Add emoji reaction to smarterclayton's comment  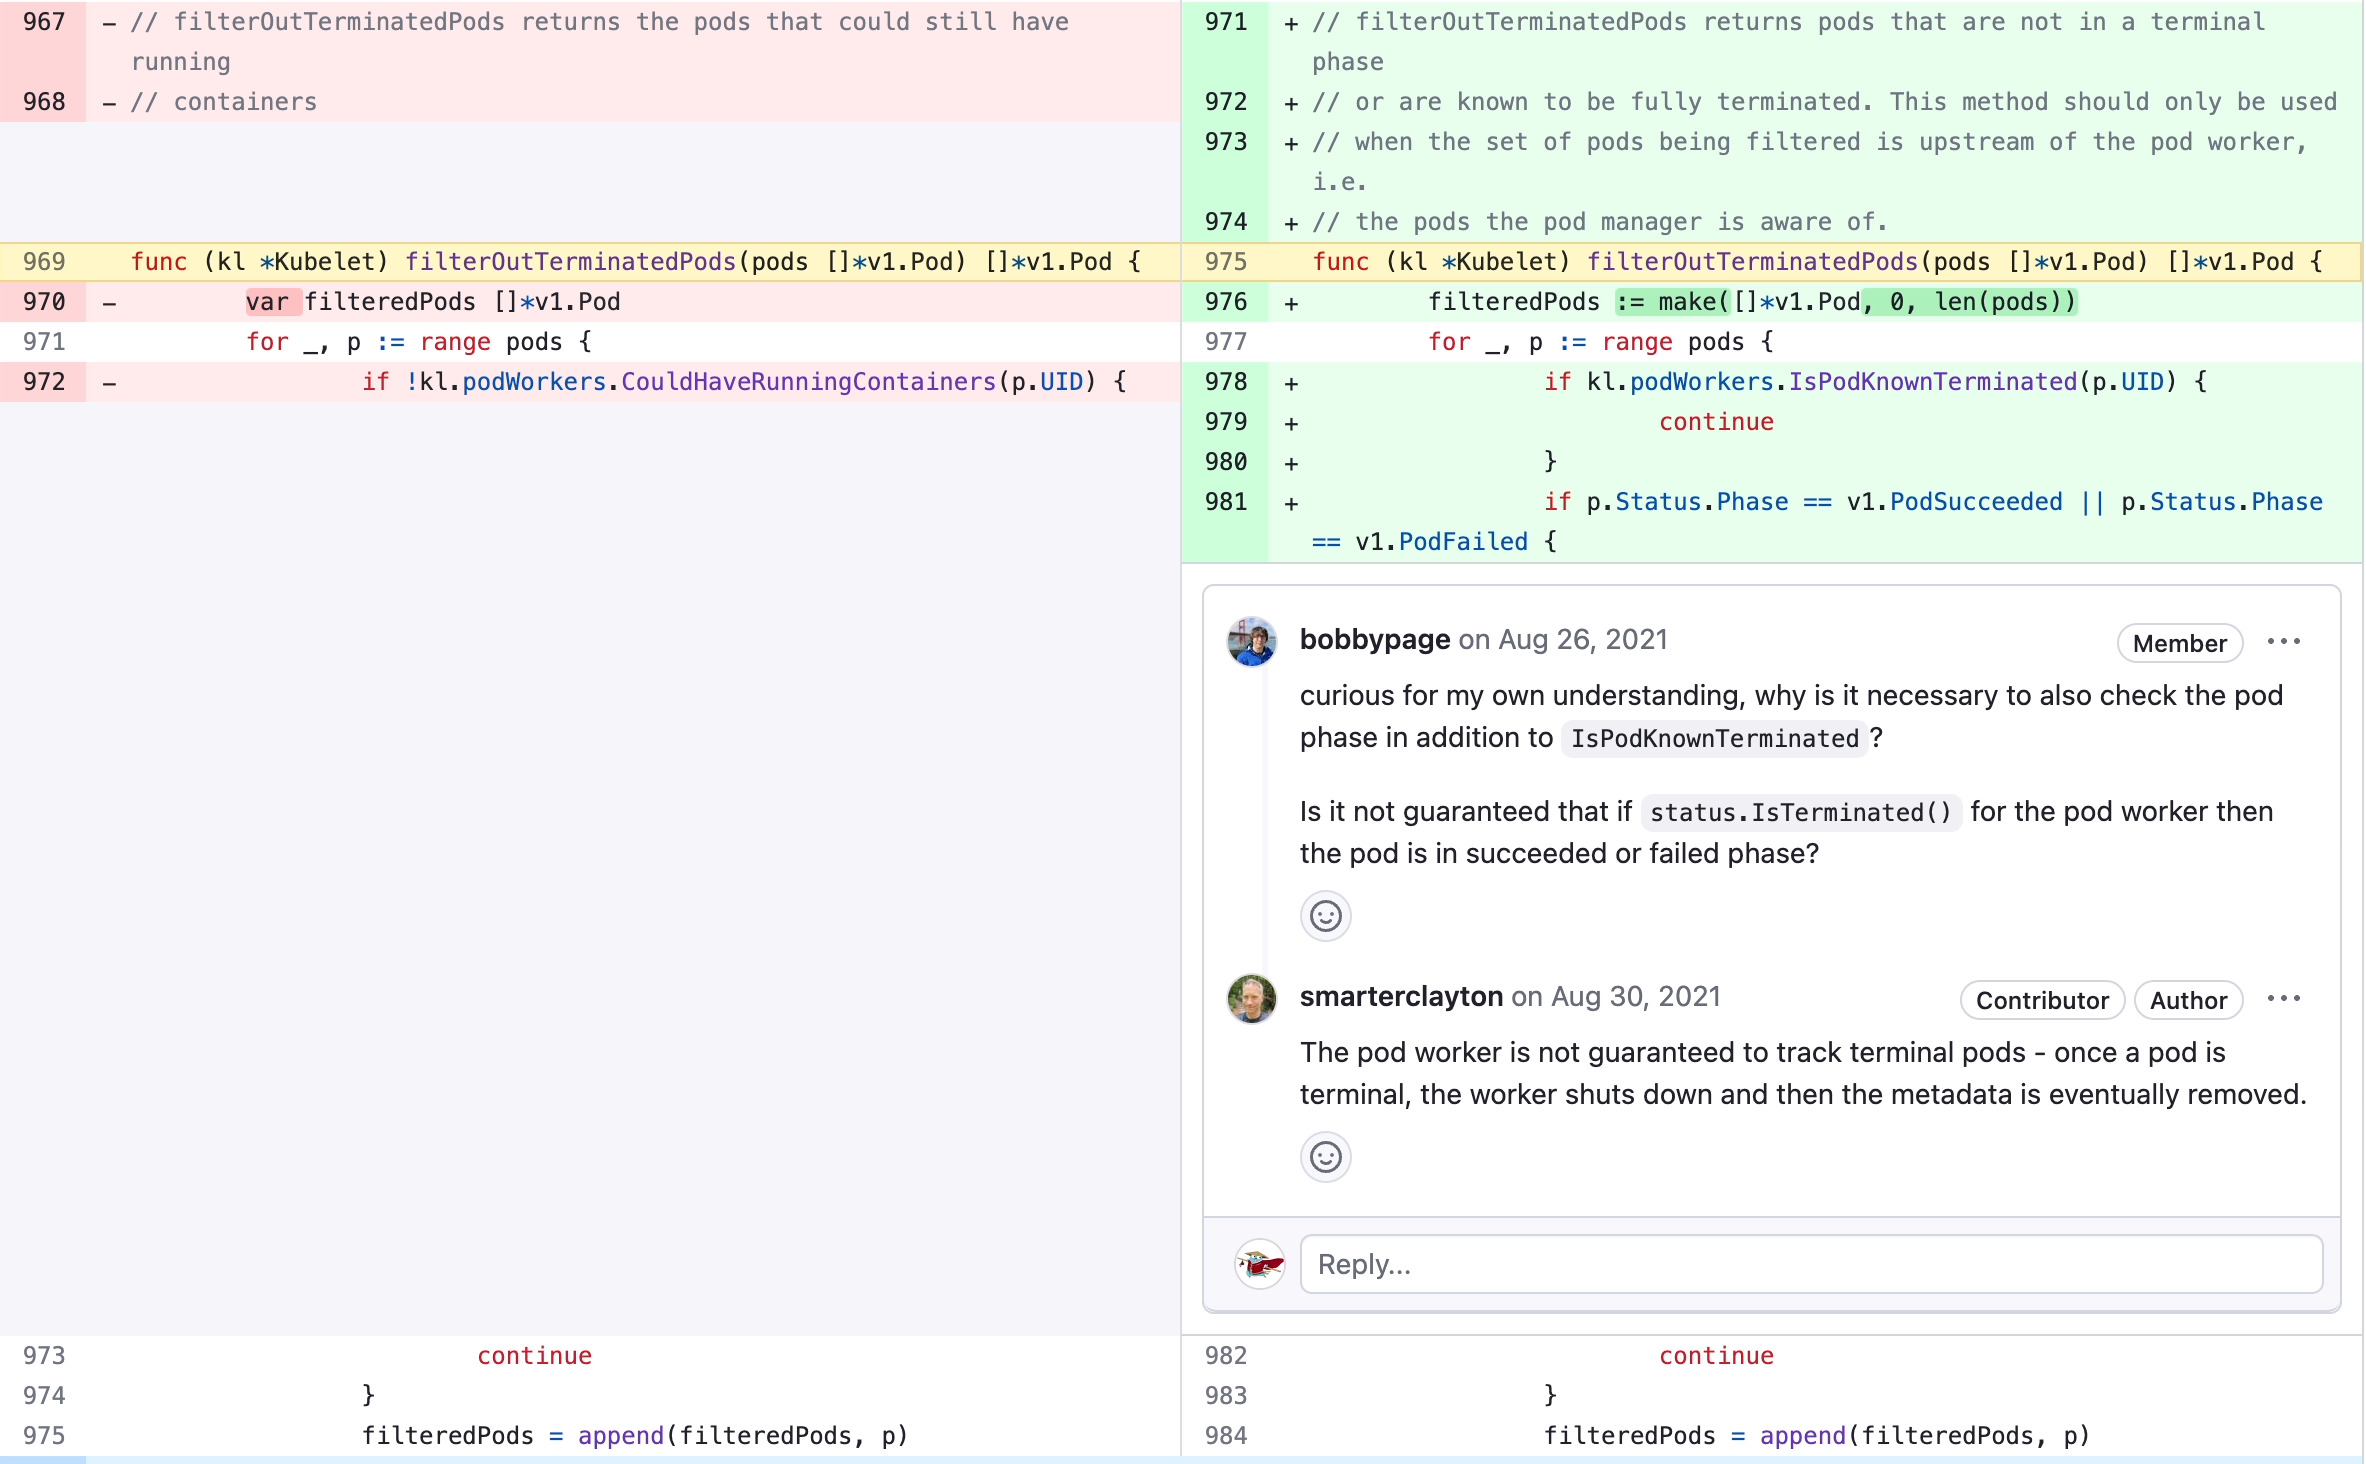[1325, 1156]
